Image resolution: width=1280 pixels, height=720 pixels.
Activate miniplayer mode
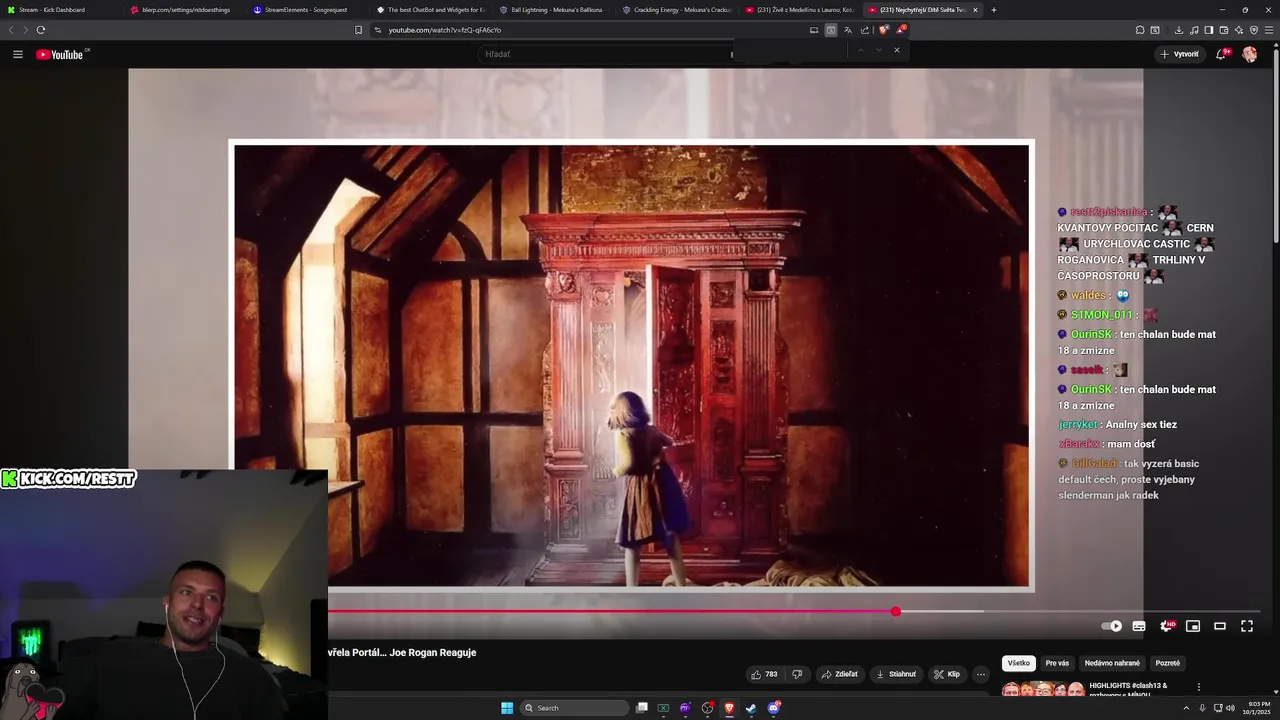(1193, 626)
